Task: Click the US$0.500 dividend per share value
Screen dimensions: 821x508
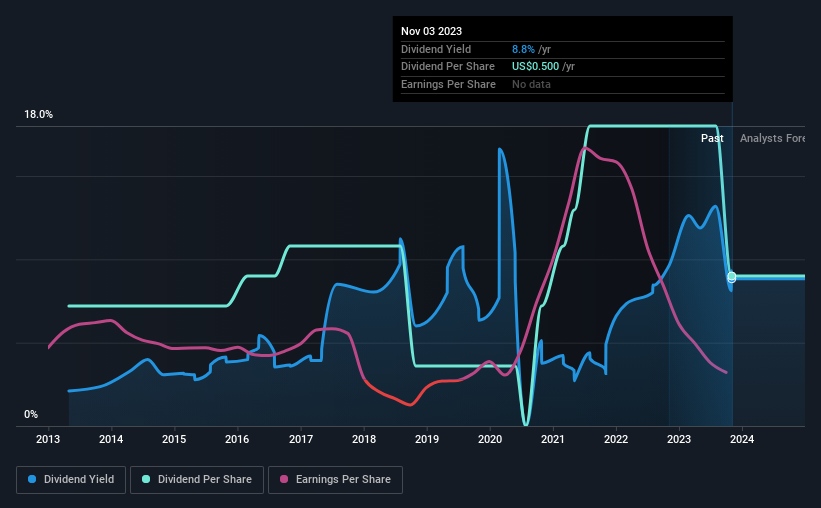Action: tap(535, 67)
